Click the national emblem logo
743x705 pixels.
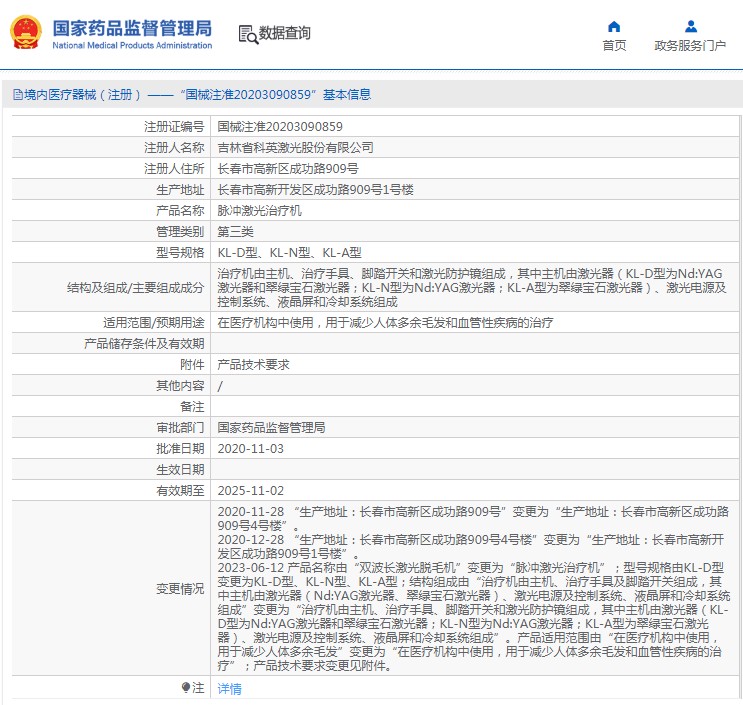click(x=26, y=32)
